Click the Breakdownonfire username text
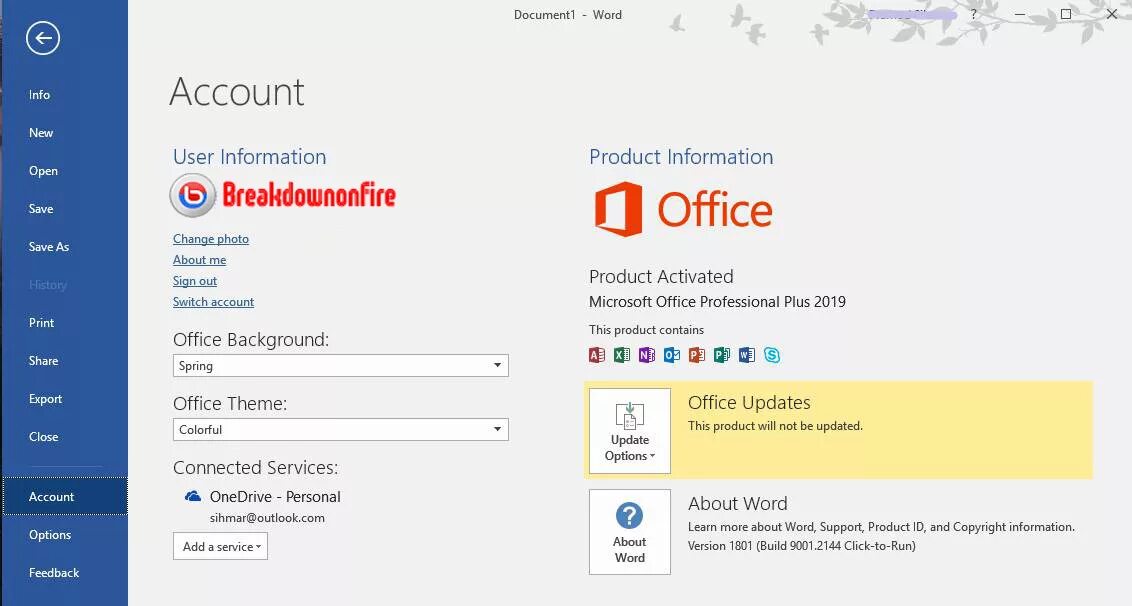The width and height of the screenshot is (1132, 606). point(309,195)
